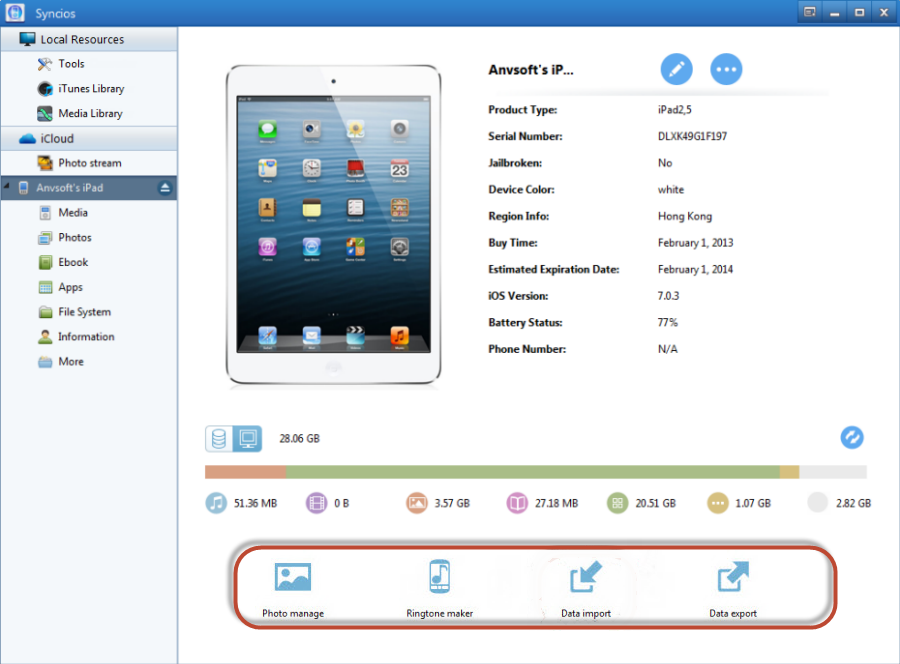Click the yellow other segment of storage bar
Image resolution: width=900 pixels, height=664 pixels.
789,472
